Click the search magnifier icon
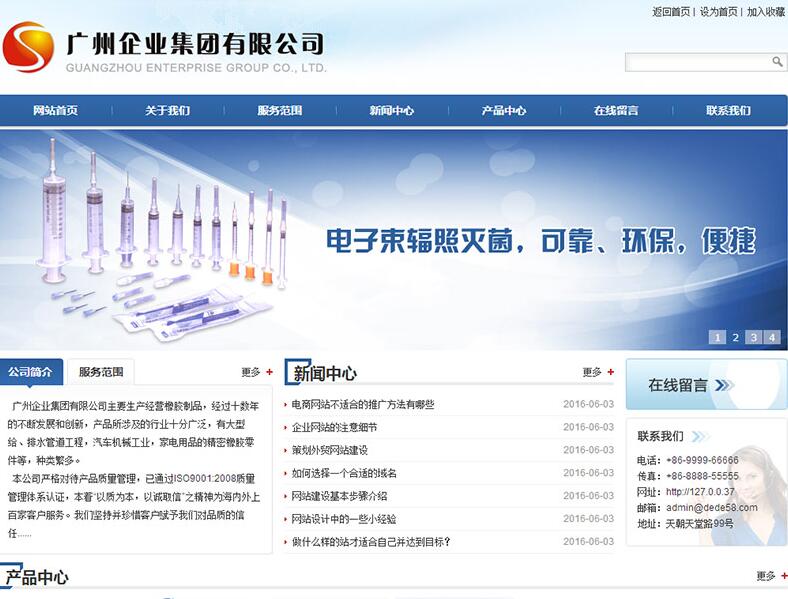Image resolution: width=788 pixels, height=599 pixels. pyautogui.click(x=777, y=62)
